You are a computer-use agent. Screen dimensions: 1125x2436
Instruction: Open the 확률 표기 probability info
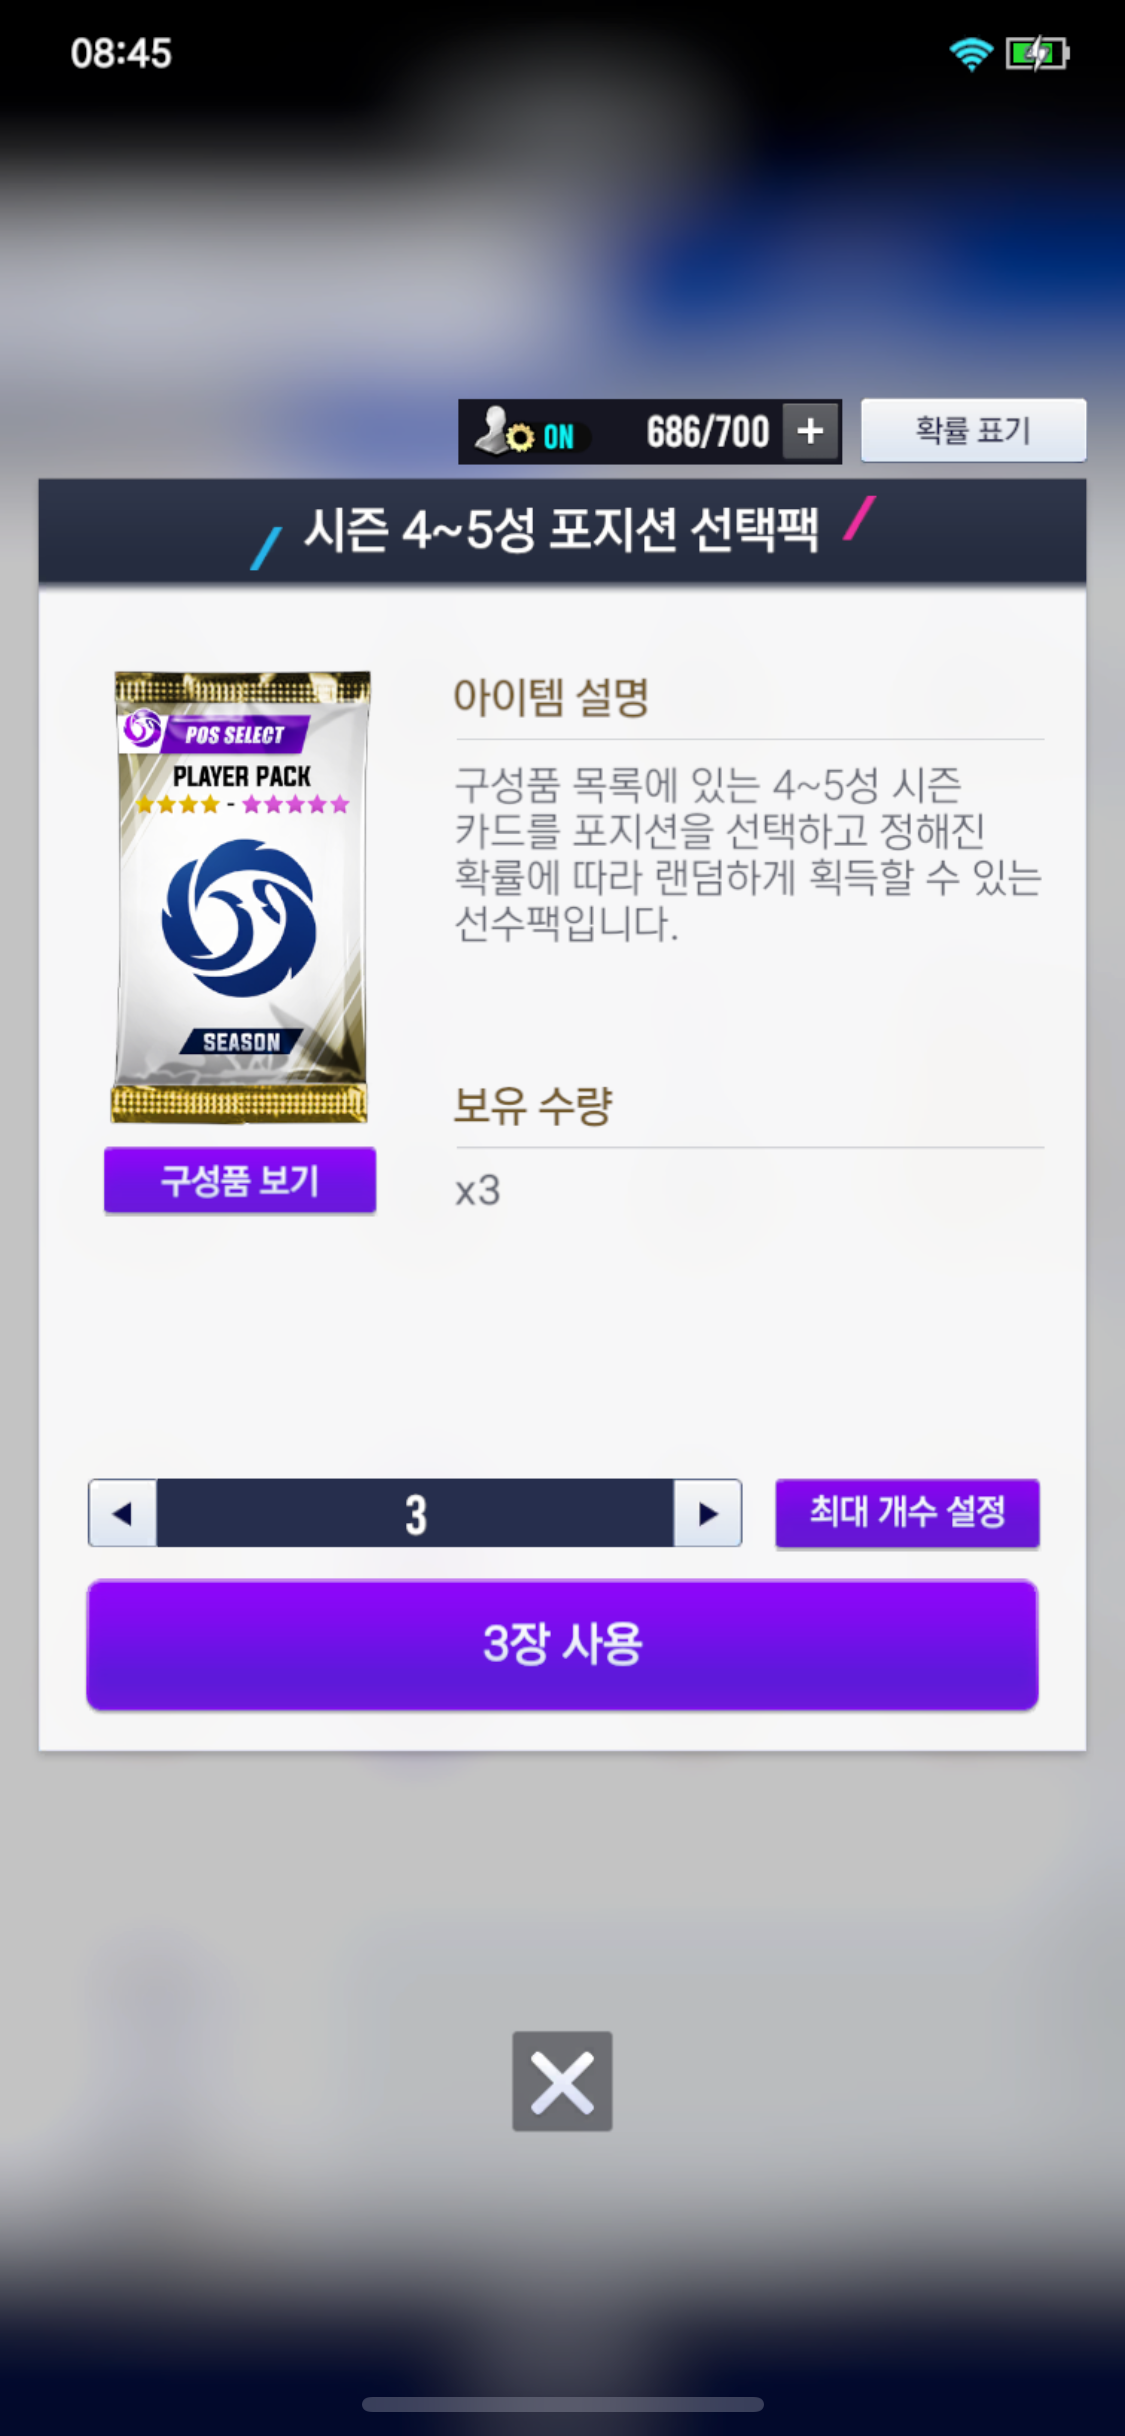[x=973, y=430]
